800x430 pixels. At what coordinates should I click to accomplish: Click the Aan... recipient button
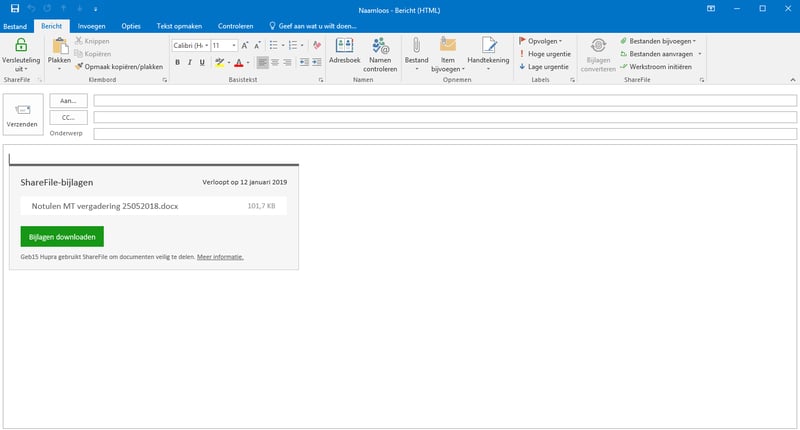[68, 101]
